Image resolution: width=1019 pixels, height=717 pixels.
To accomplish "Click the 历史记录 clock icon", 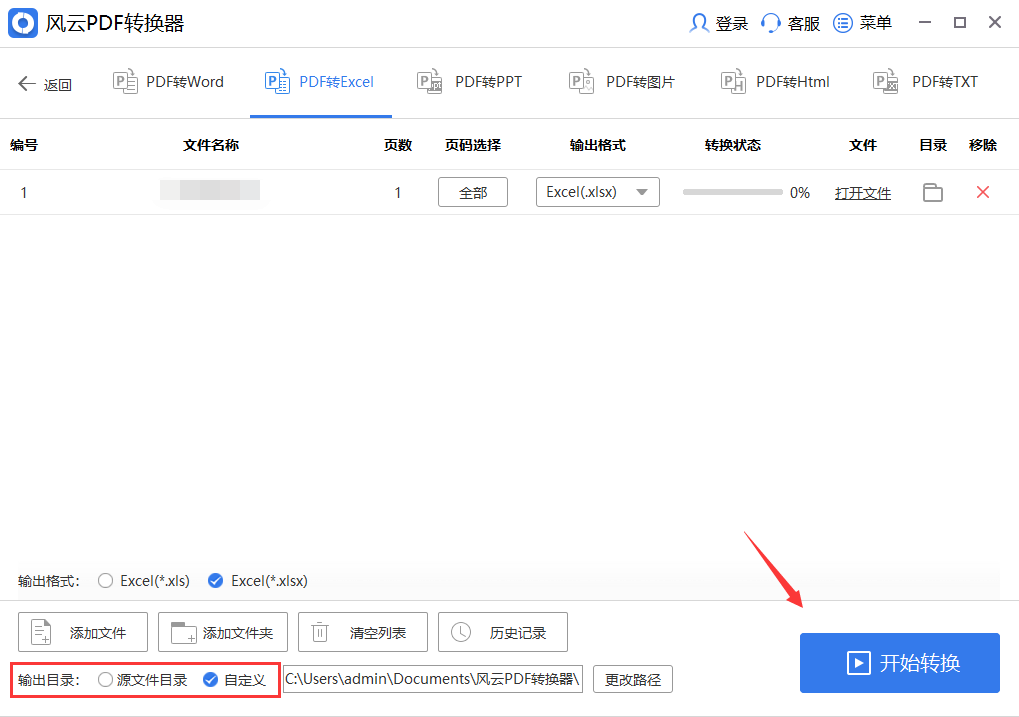I will tap(461, 632).
